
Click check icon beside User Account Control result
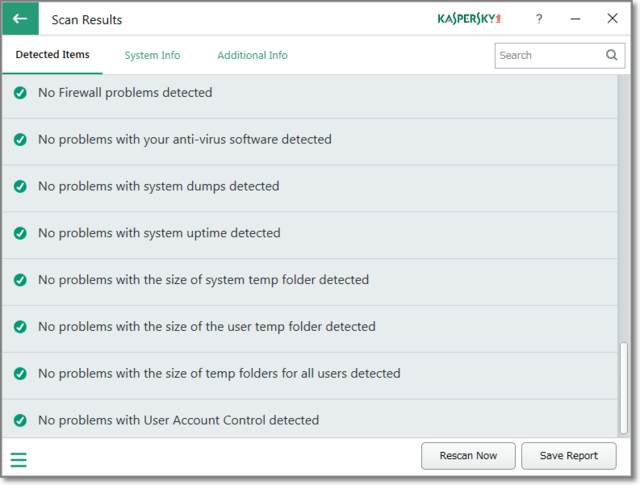pos(20,420)
